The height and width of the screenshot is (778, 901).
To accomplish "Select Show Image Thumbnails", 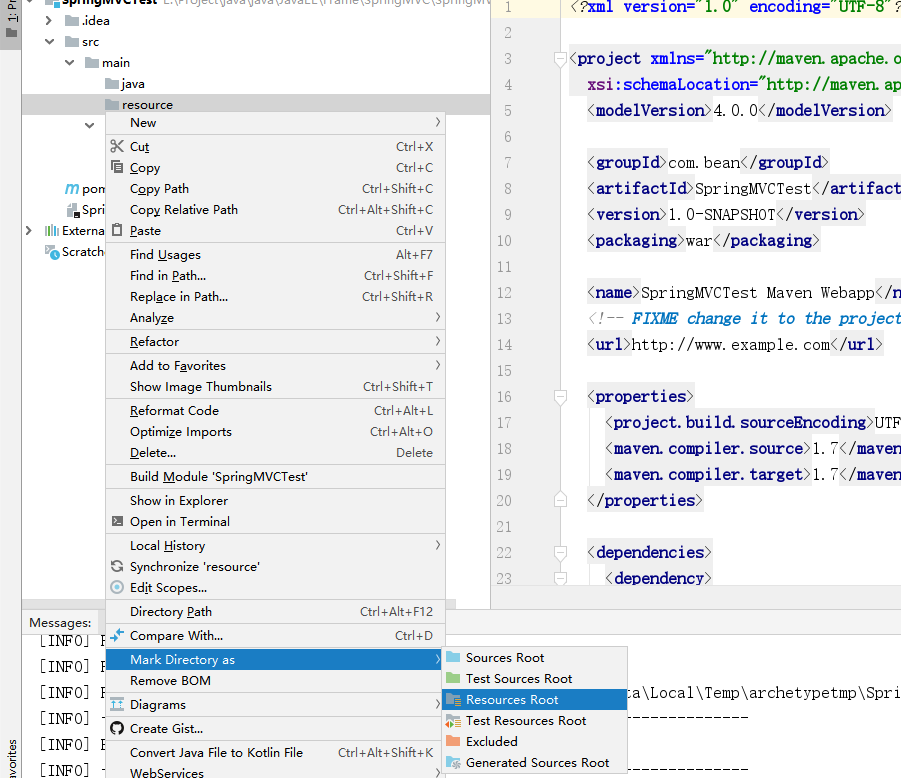I will (275, 386).
